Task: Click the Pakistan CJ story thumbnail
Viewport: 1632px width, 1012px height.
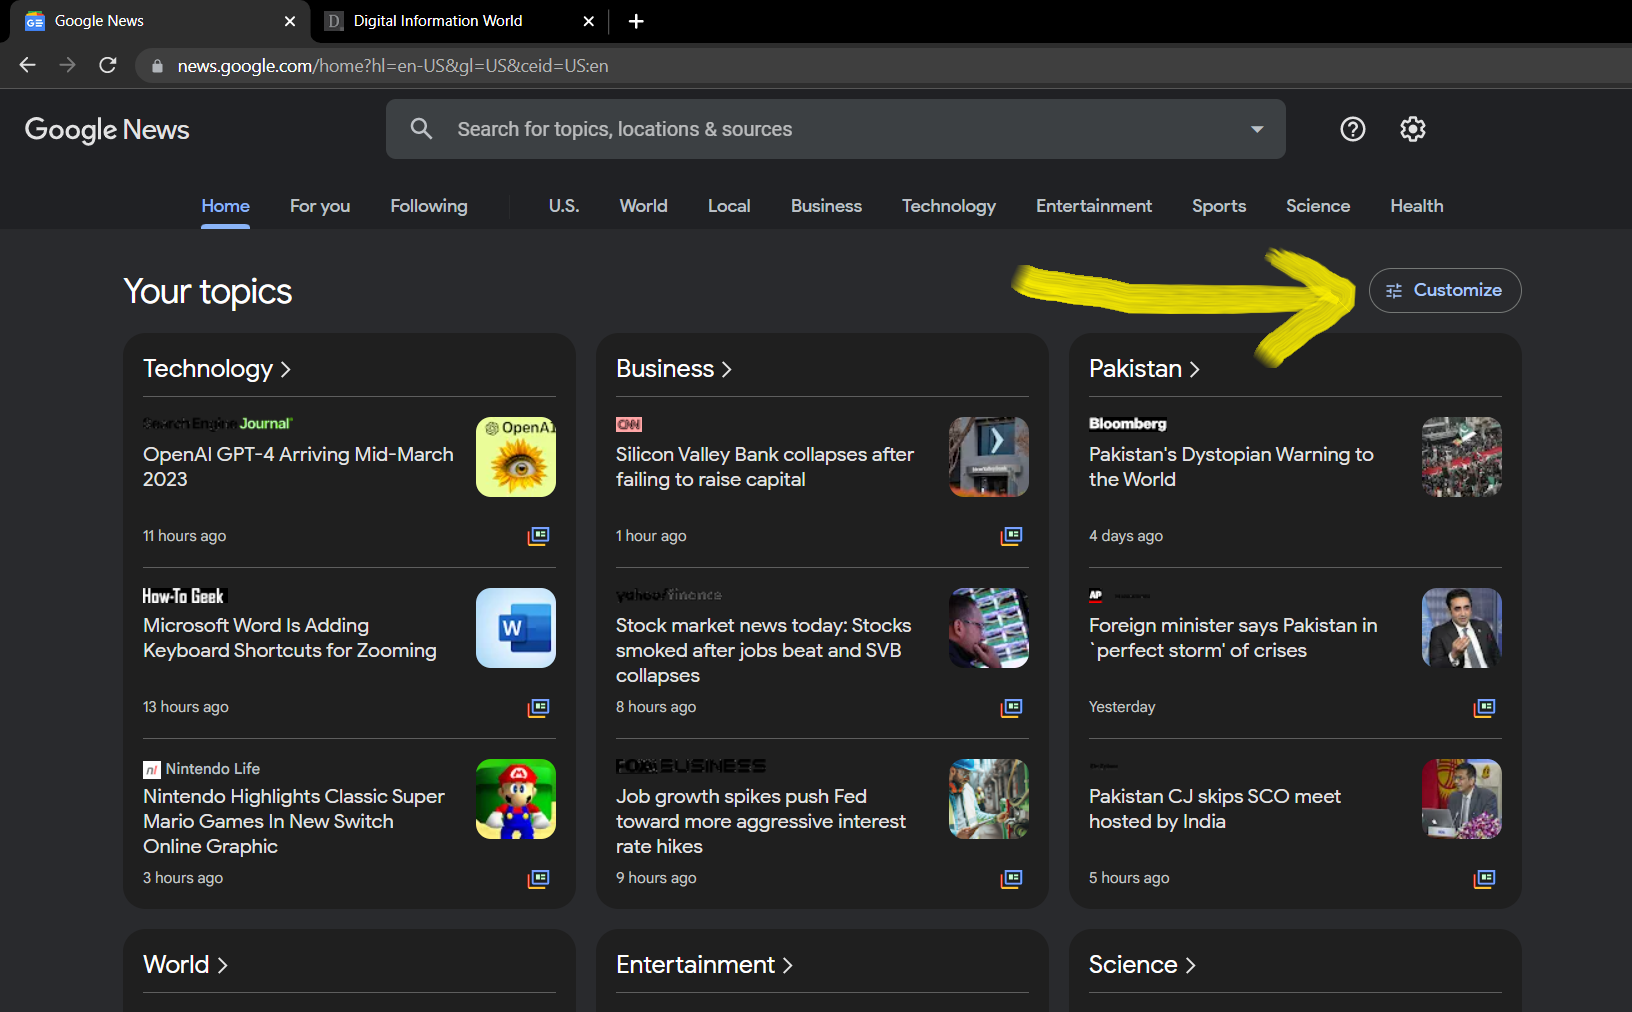Action: click(x=1462, y=799)
